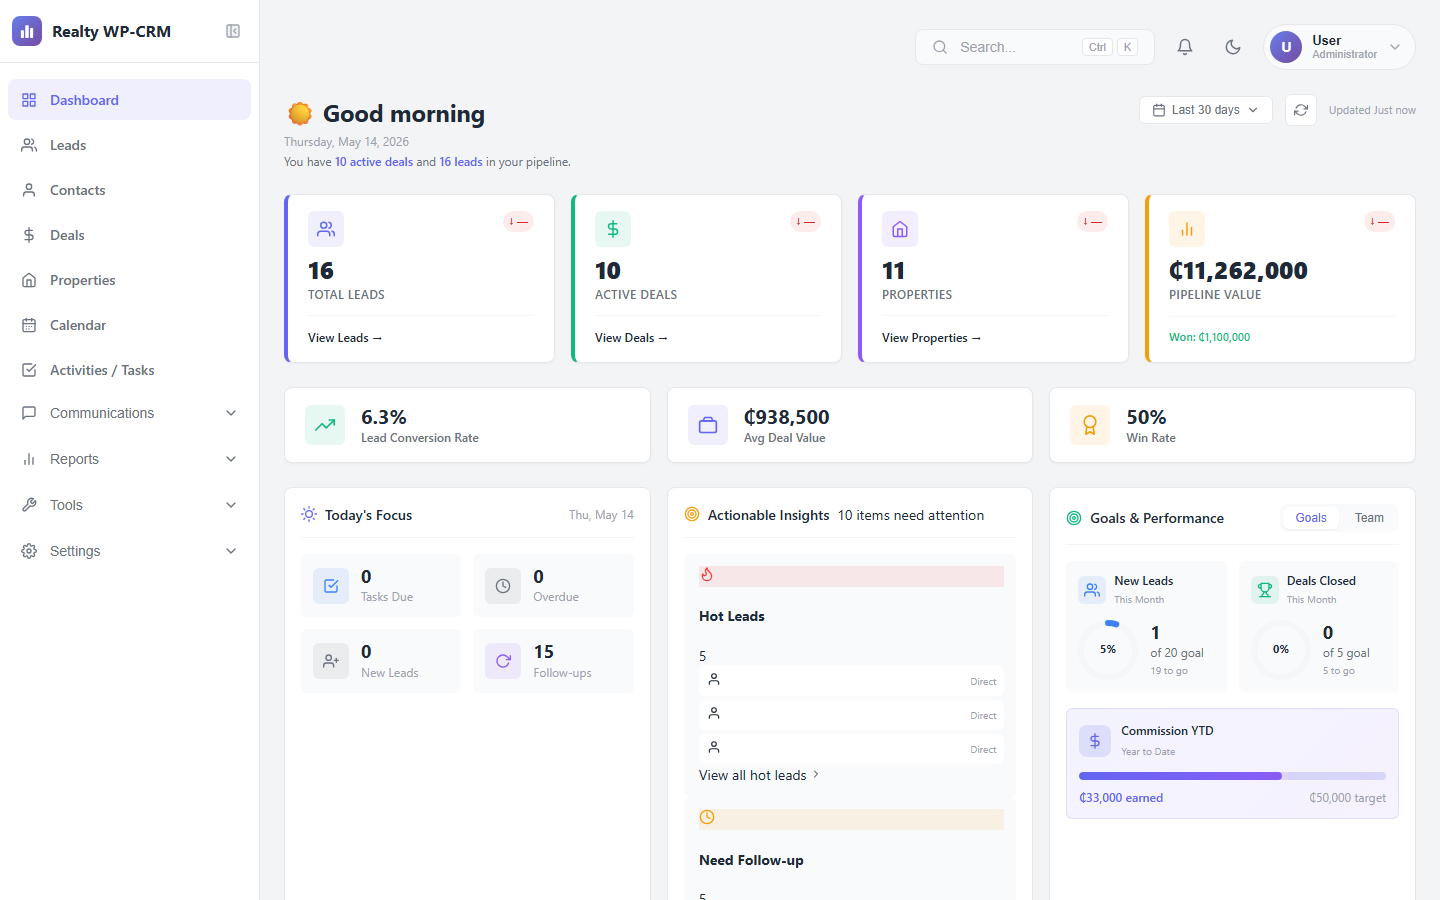Collapse the sidebar panel toggle
Screen dimensions: 1440x900
233,31
